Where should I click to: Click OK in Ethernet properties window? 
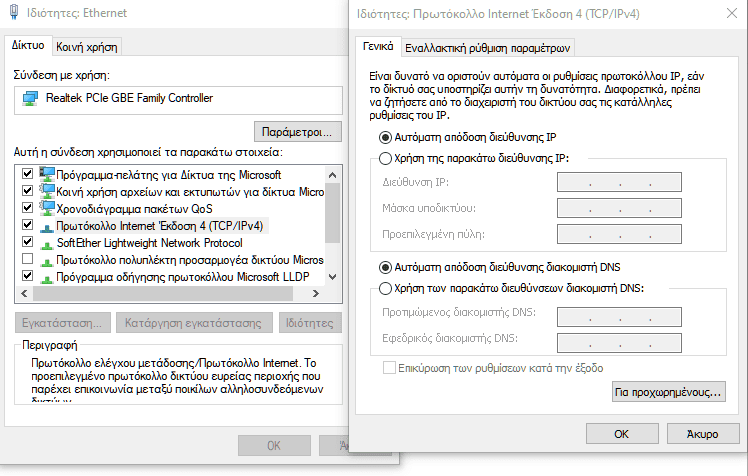pyautogui.click(x=274, y=445)
